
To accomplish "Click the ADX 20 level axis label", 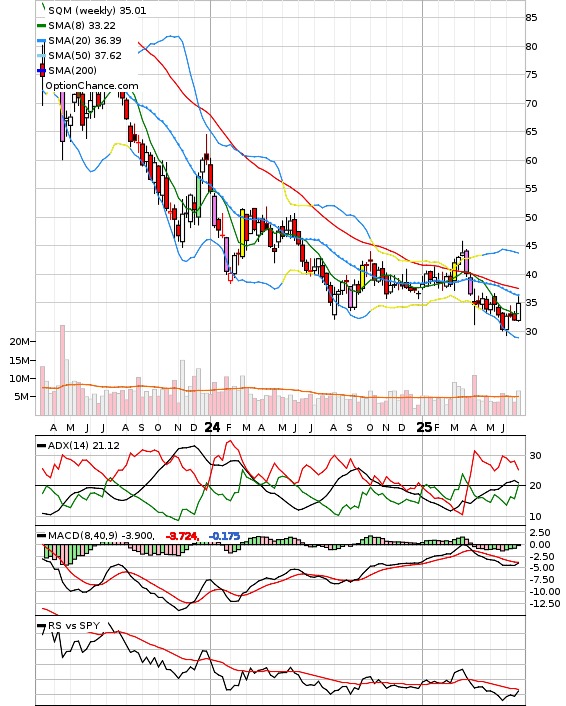I will pyautogui.click(x=535, y=485).
